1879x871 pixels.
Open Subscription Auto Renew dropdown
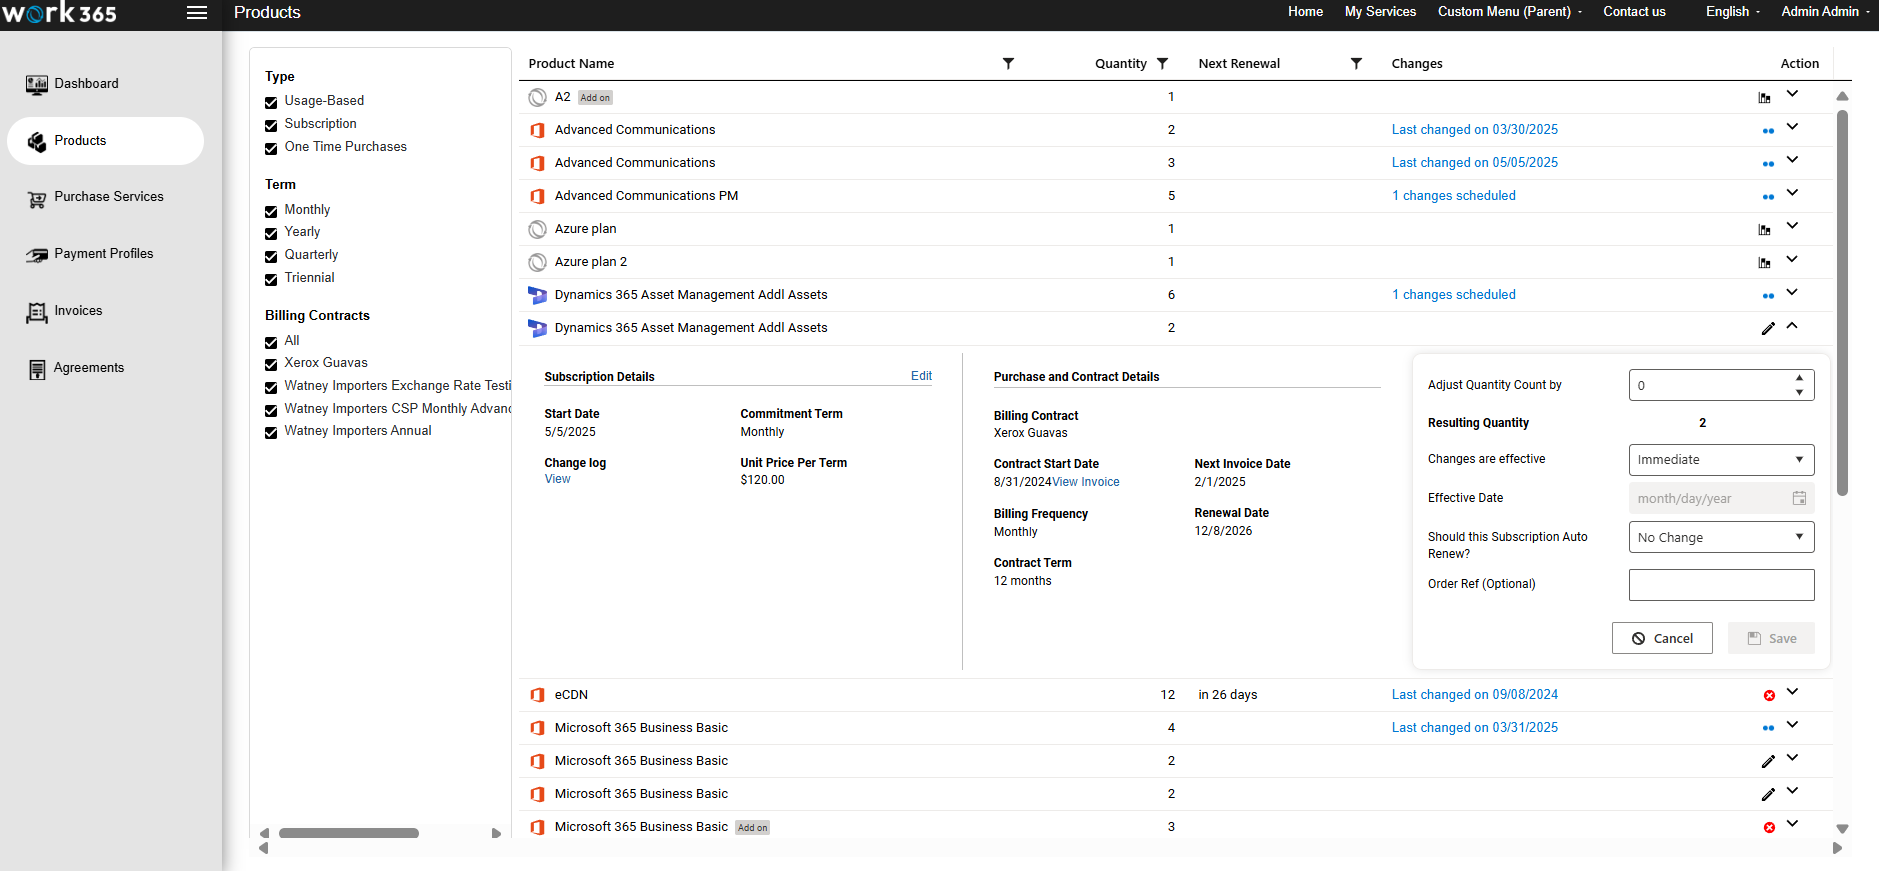[1721, 537]
